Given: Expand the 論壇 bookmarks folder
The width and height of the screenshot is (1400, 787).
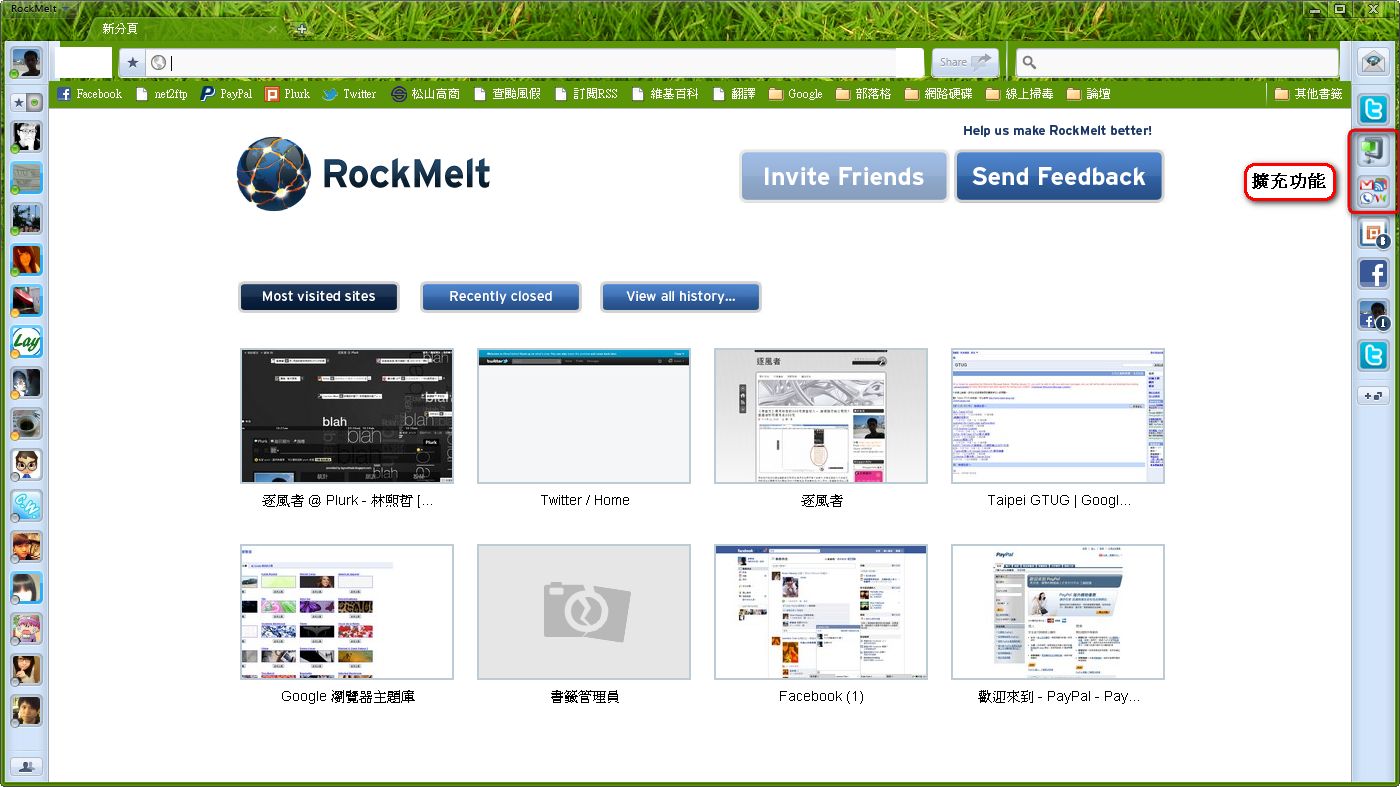Looking at the screenshot, I should pyautogui.click(x=1088, y=94).
